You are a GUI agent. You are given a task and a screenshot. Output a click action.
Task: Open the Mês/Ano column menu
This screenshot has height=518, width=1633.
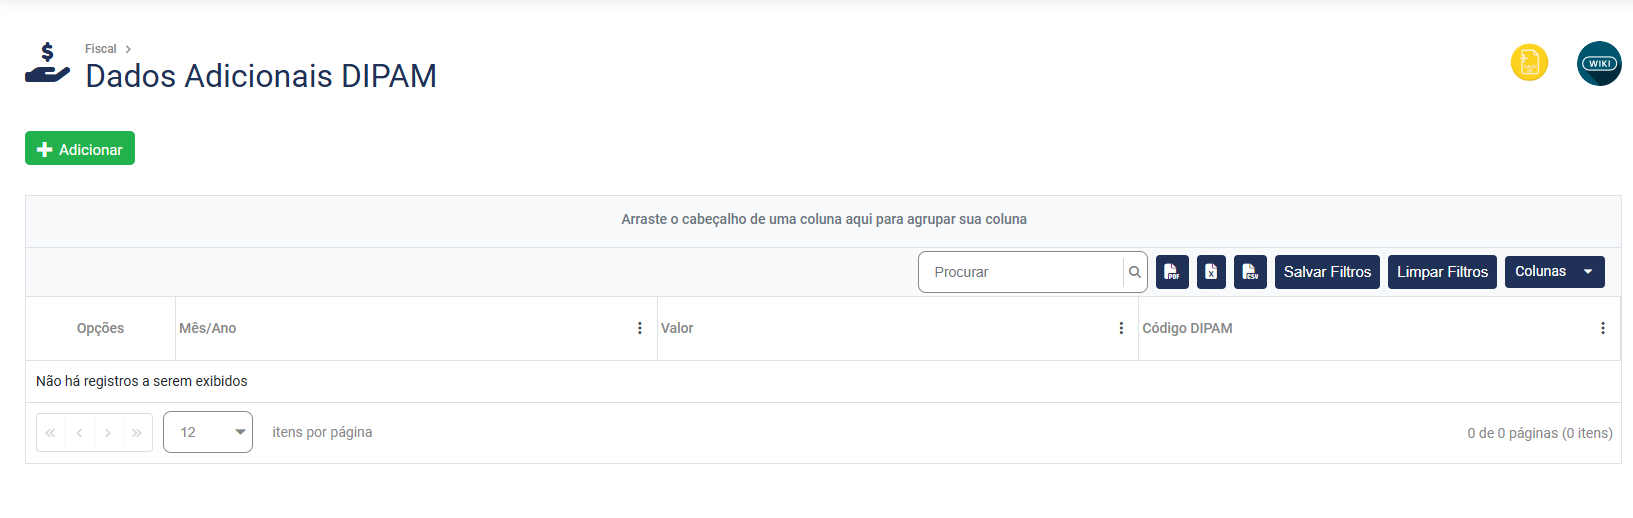pyautogui.click(x=640, y=328)
